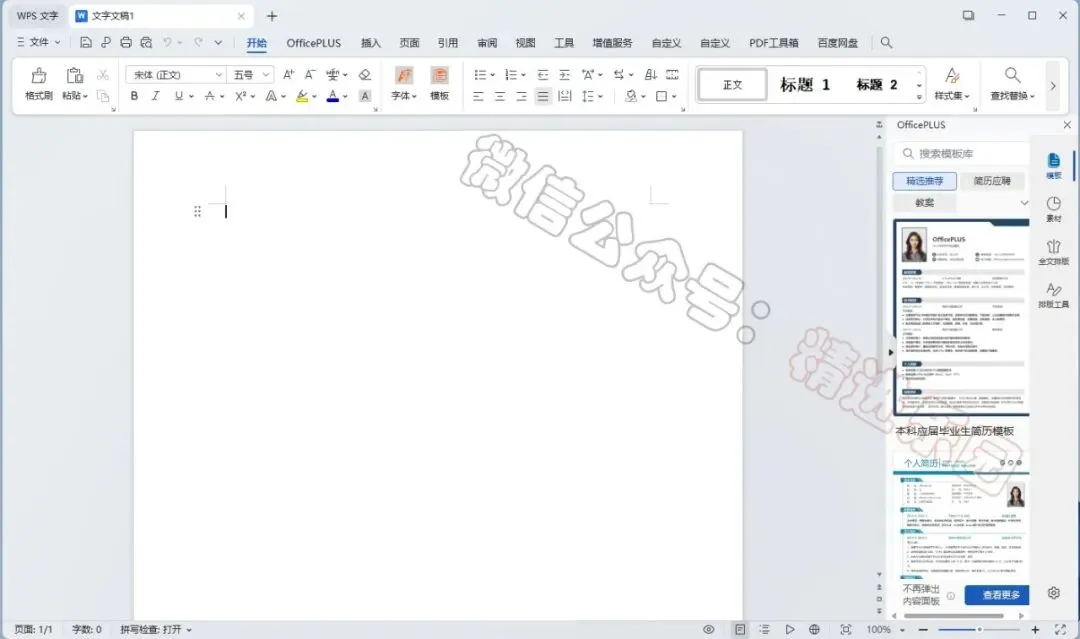Switch to the 插入 (Insert) tab

[x=371, y=43]
